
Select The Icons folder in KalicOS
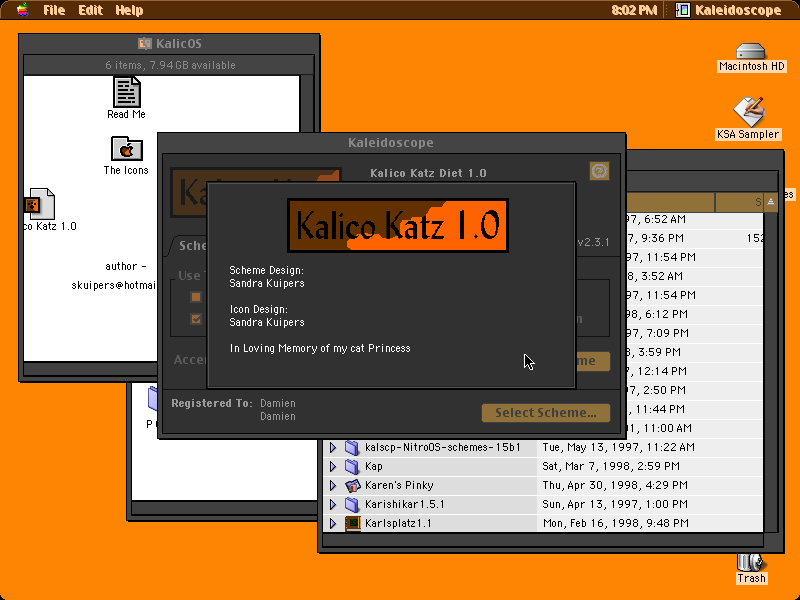(x=127, y=148)
